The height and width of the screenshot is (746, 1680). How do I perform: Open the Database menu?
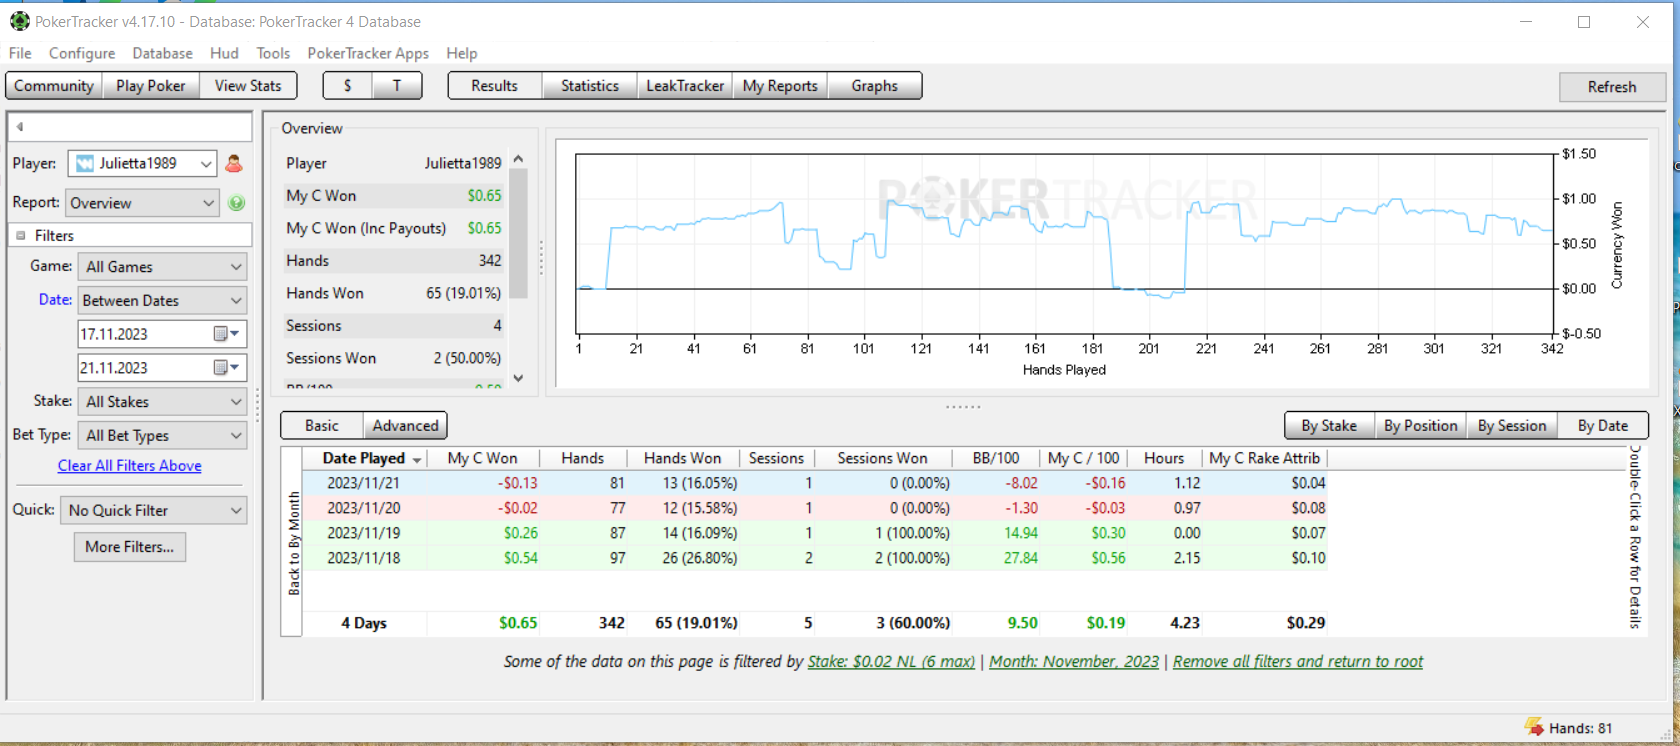click(x=162, y=53)
